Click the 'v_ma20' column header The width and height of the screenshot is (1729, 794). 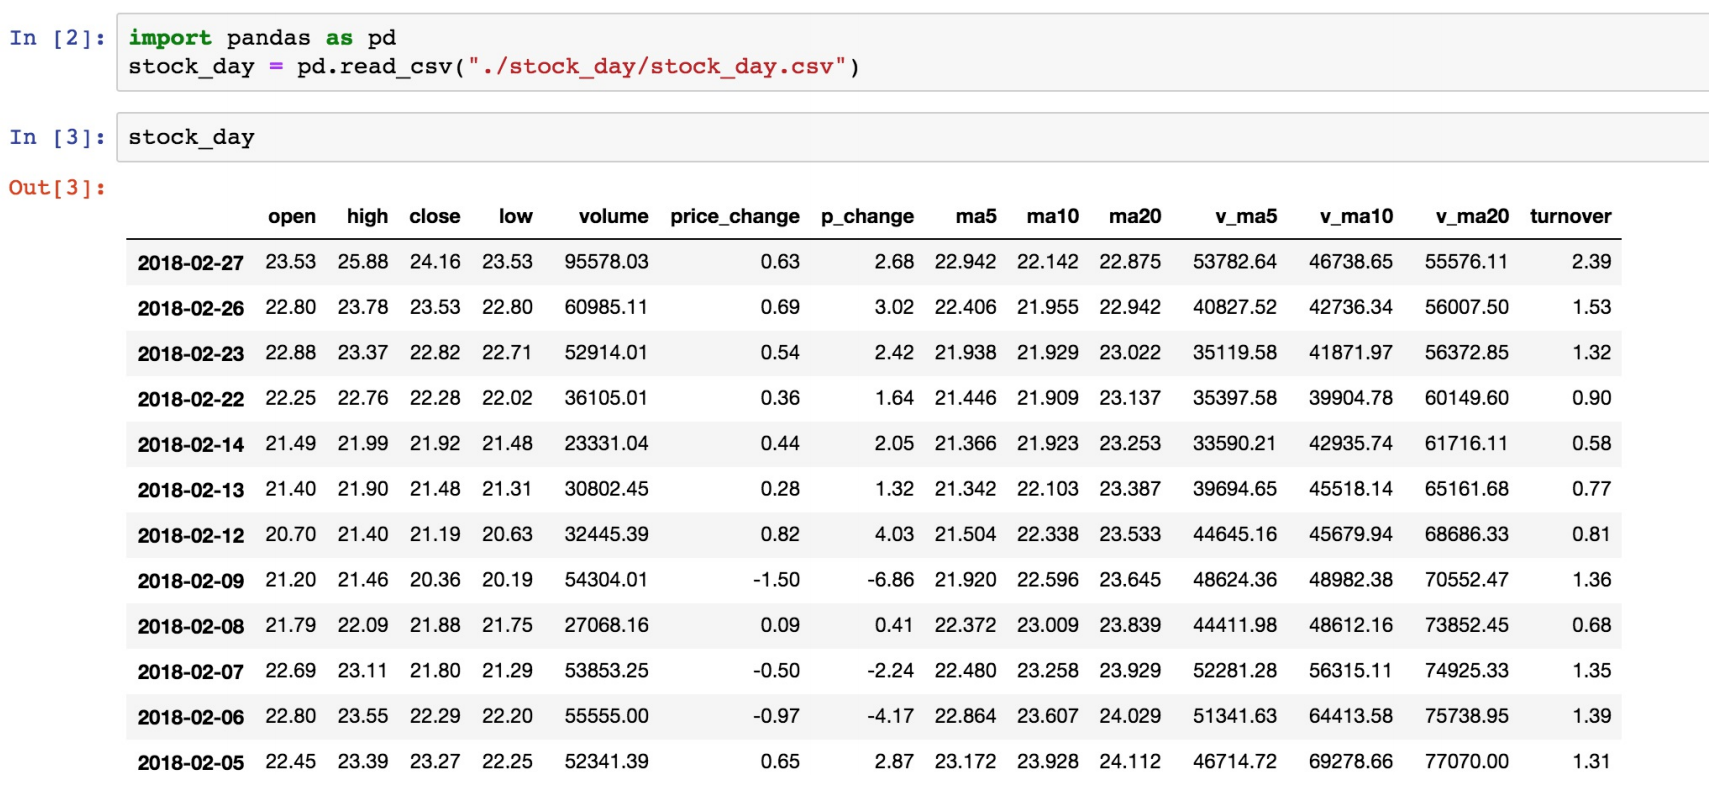1472,216
